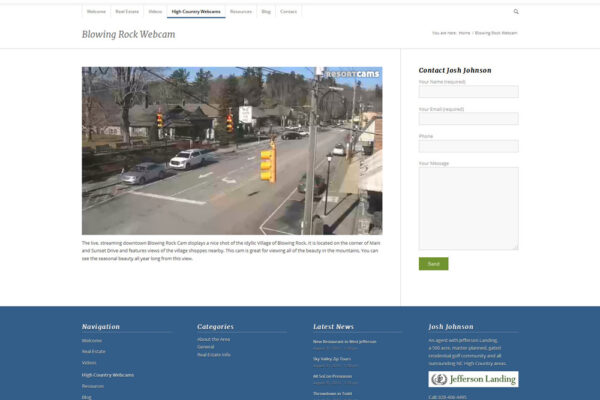Focus the Phone input field
Viewport: 600px width, 400px height.
click(x=469, y=146)
